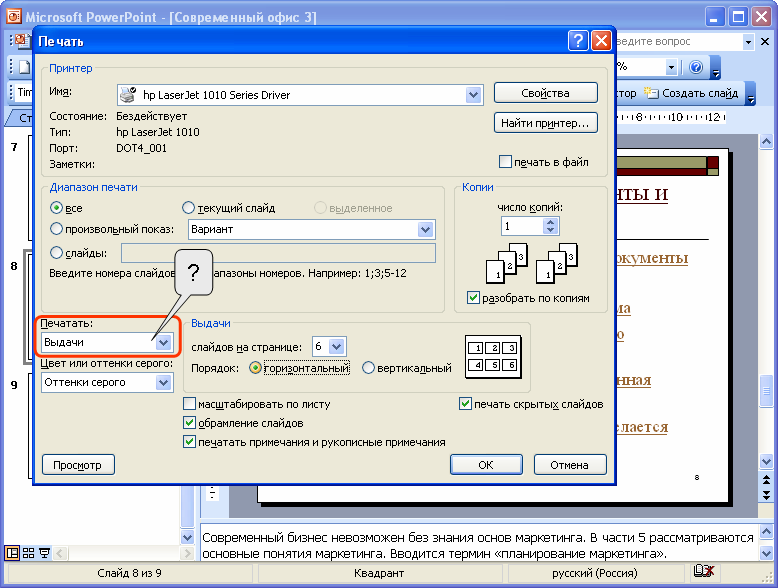Select 'текущий слайд' radio button

click(189, 208)
